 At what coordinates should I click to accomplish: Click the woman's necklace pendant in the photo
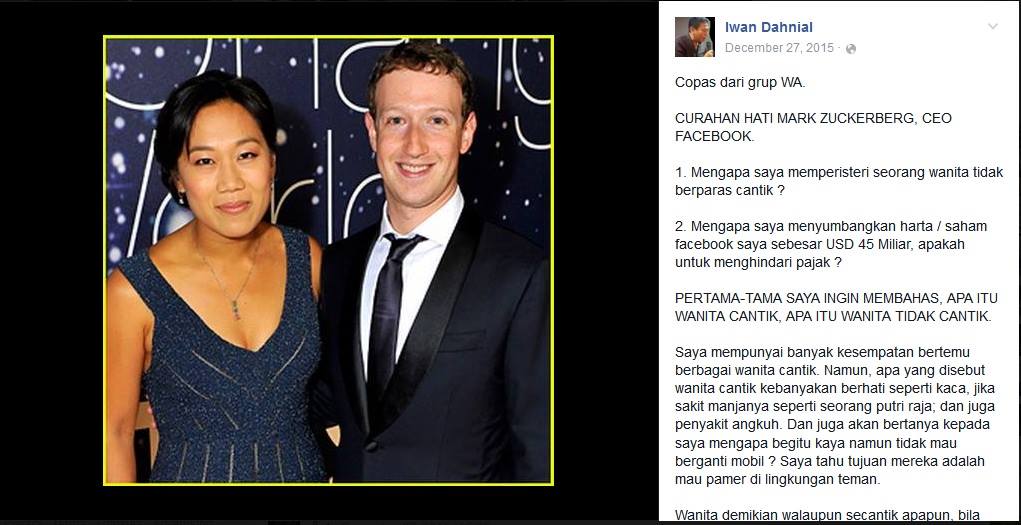coord(236,309)
